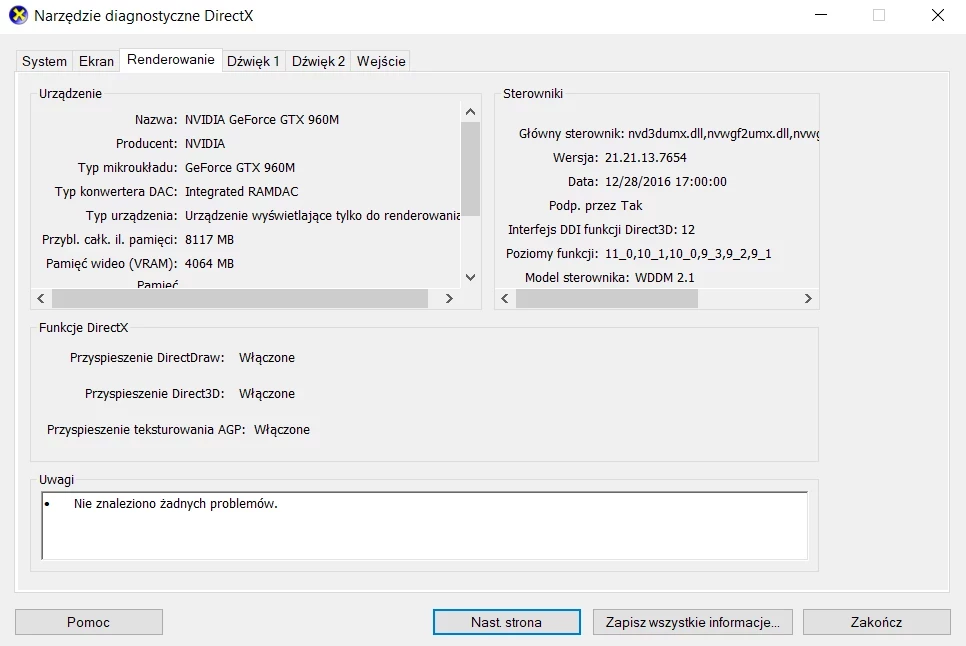
Task: Click the minimize icon in the title bar
Action: (x=820, y=15)
